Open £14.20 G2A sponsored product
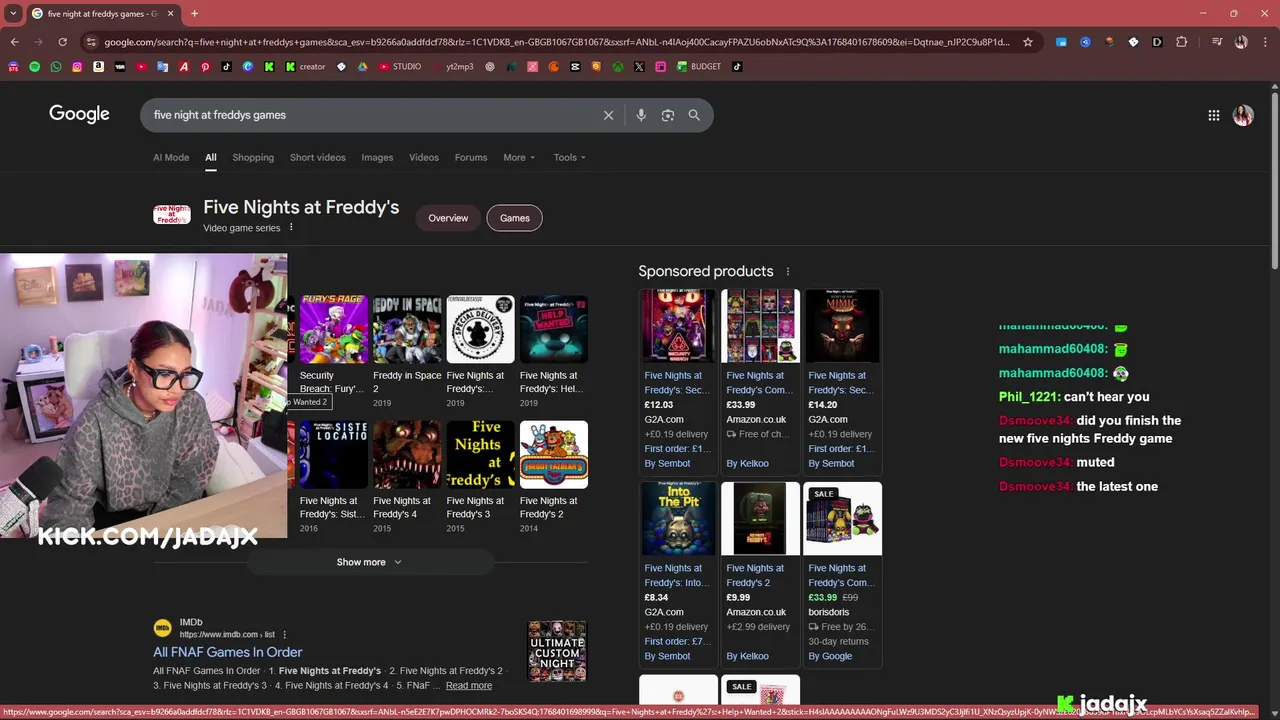 tap(842, 380)
